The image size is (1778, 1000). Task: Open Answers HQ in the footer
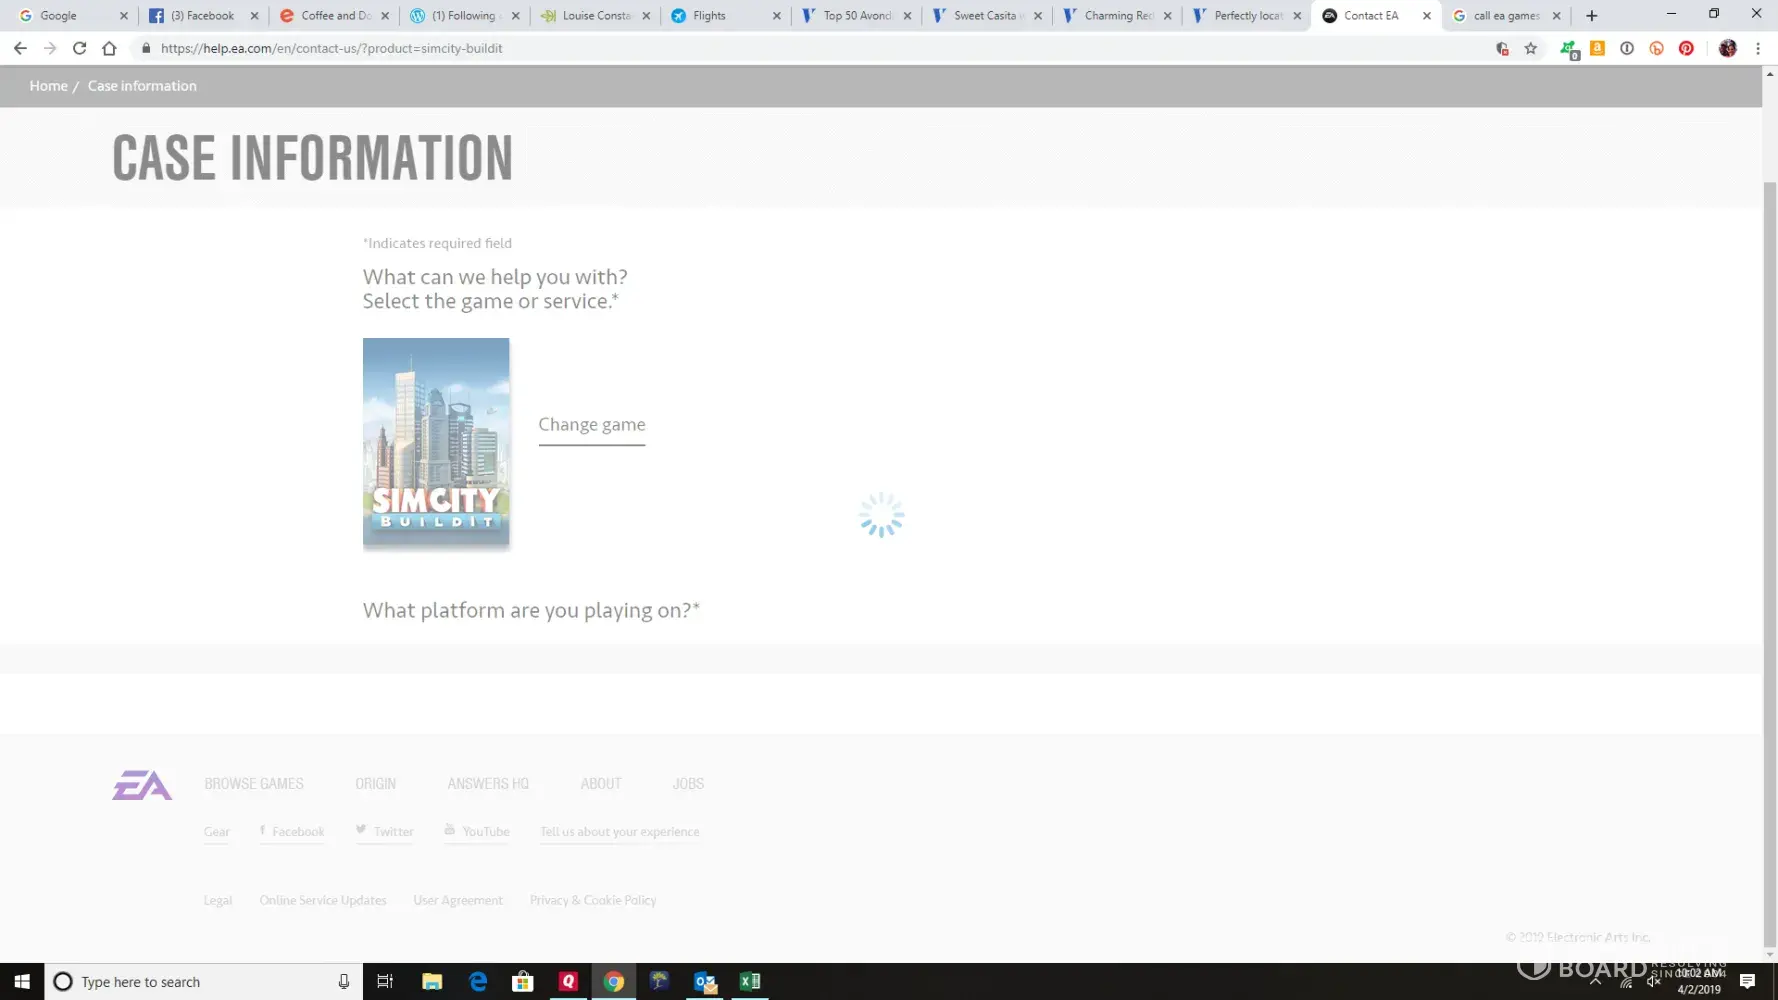tap(488, 784)
